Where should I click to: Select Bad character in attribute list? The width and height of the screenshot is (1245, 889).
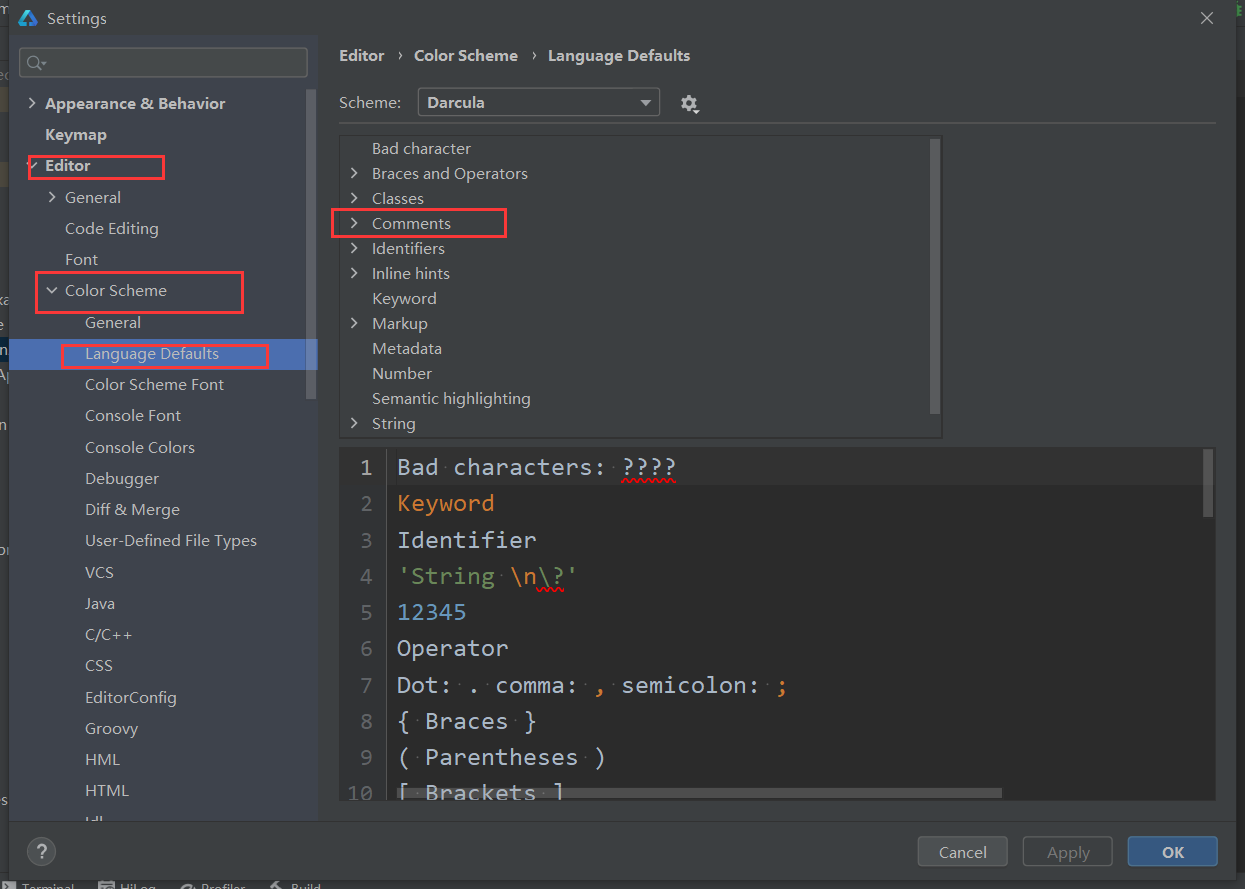(x=421, y=148)
